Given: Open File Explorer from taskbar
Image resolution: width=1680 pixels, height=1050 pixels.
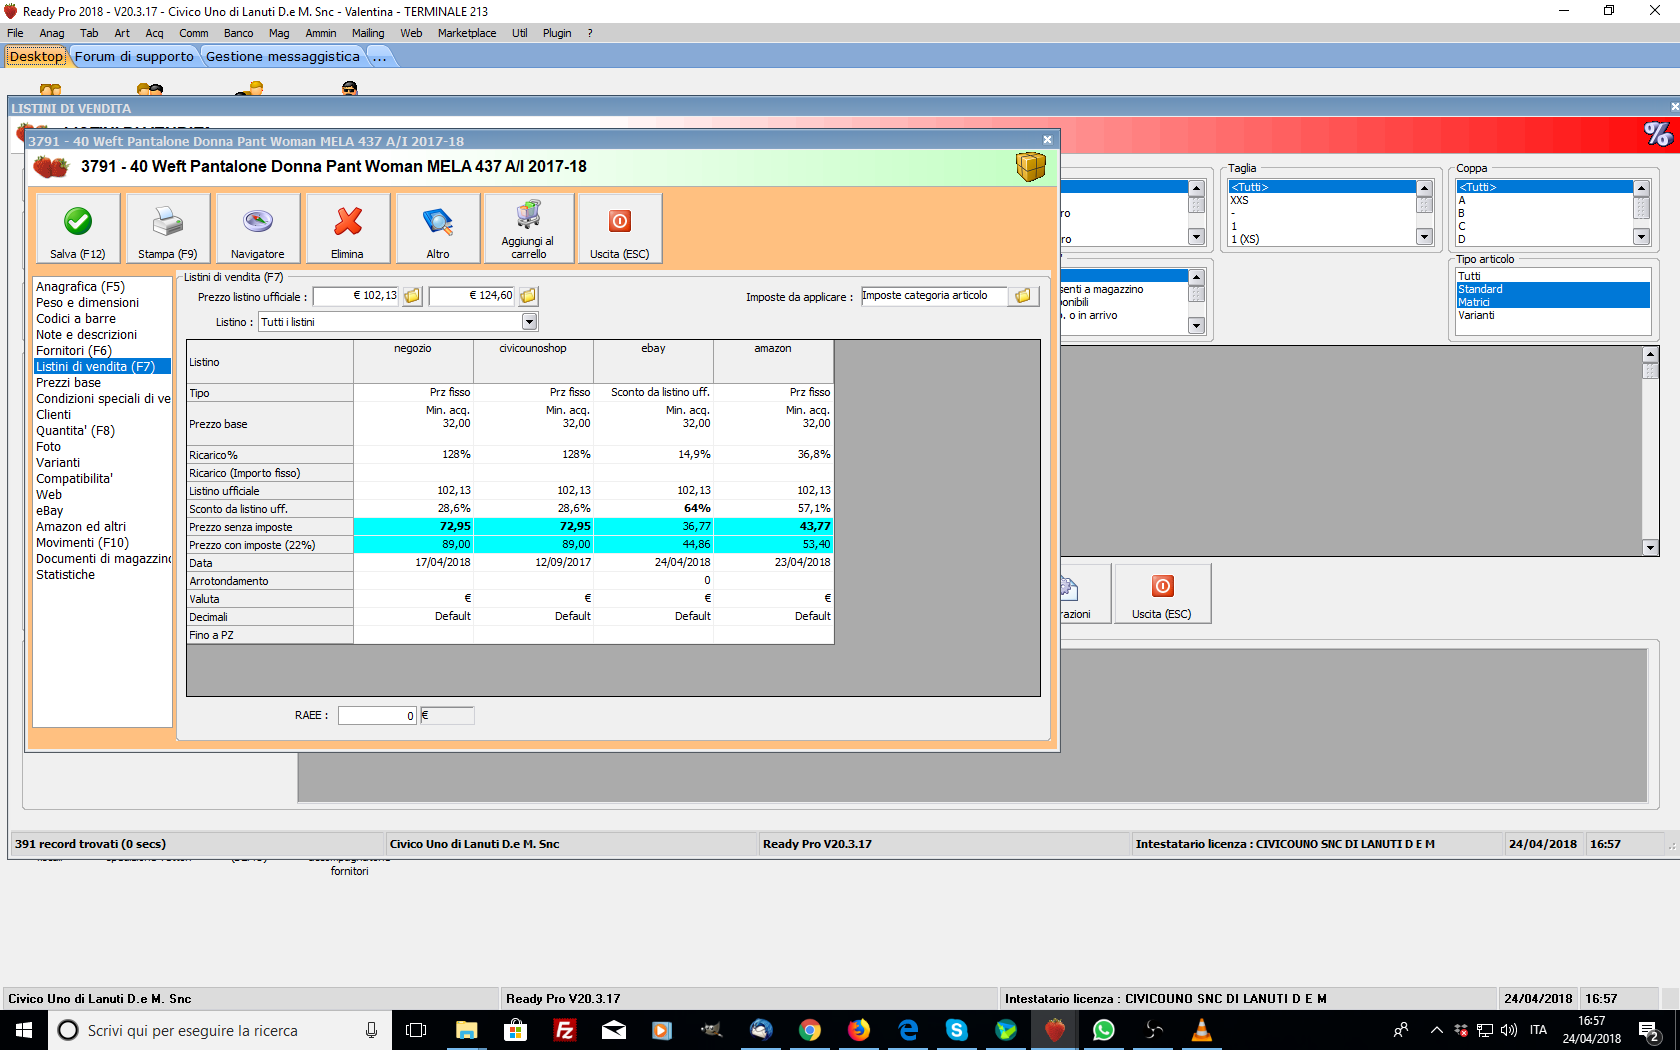Looking at the screenshot, I should 466,1030.
